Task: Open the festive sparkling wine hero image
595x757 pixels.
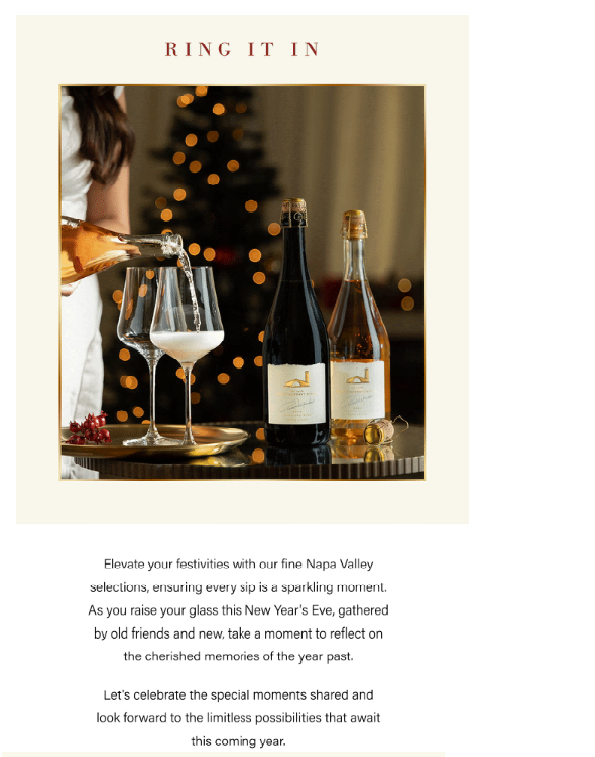Action: pos(242,282)
